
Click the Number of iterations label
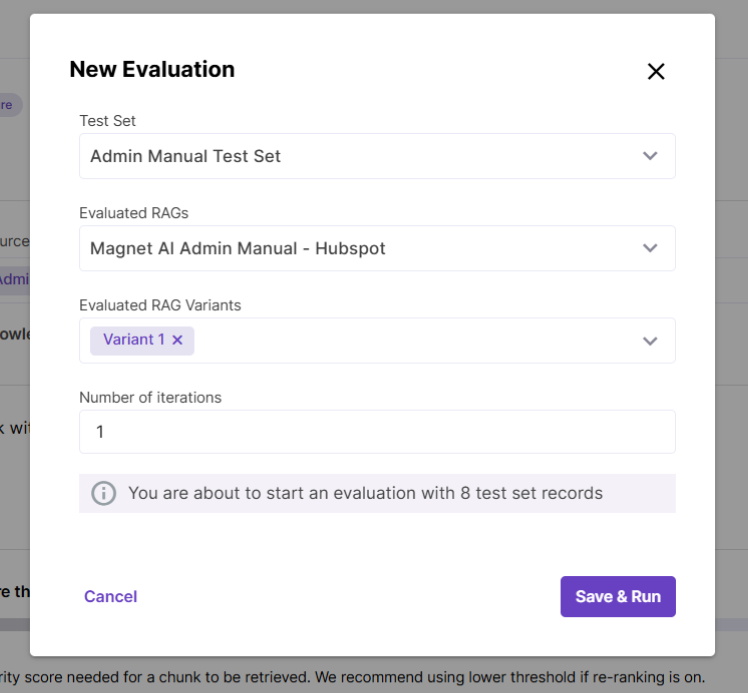coord(150,397)
